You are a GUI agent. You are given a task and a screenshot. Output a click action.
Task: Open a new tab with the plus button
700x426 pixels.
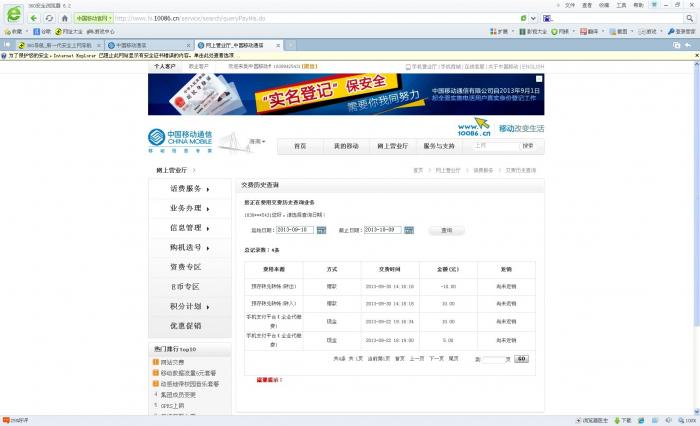pos(291,45)
